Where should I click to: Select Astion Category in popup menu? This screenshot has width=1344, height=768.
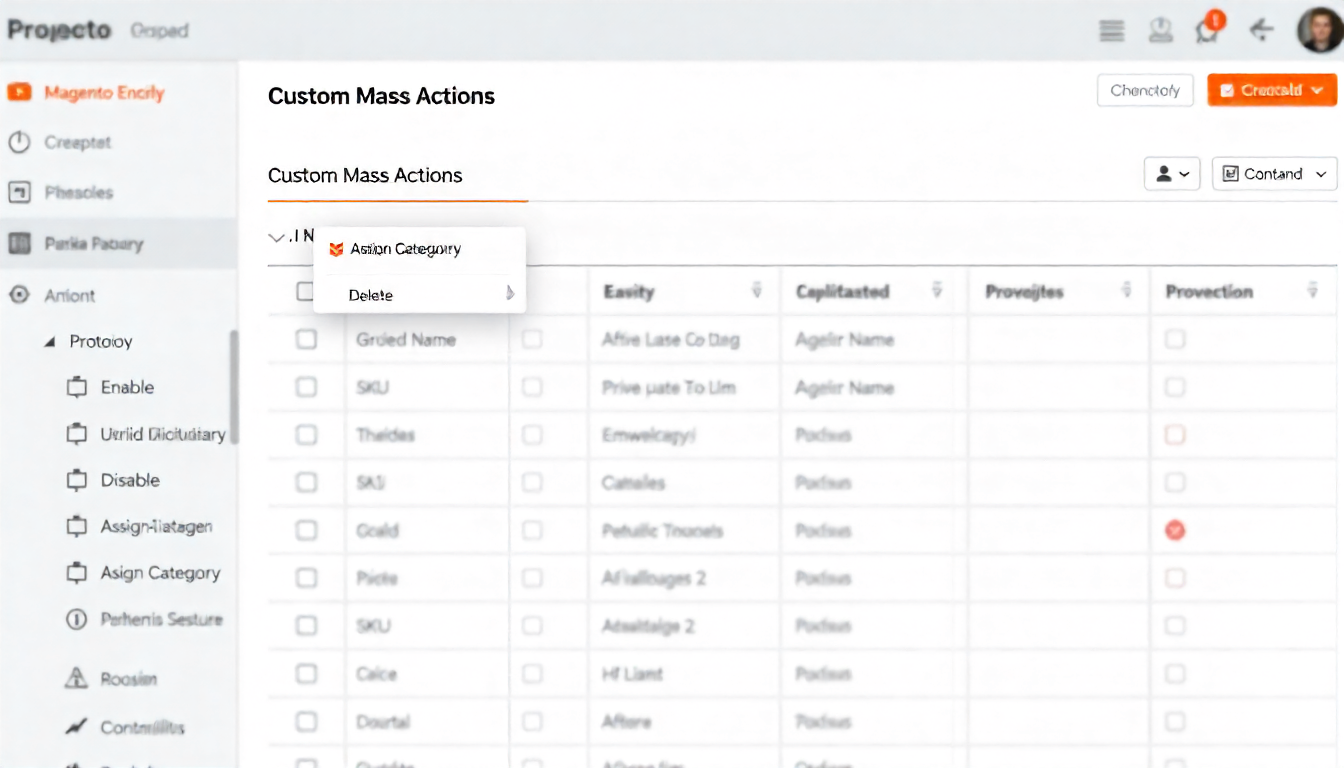[405, 249]
